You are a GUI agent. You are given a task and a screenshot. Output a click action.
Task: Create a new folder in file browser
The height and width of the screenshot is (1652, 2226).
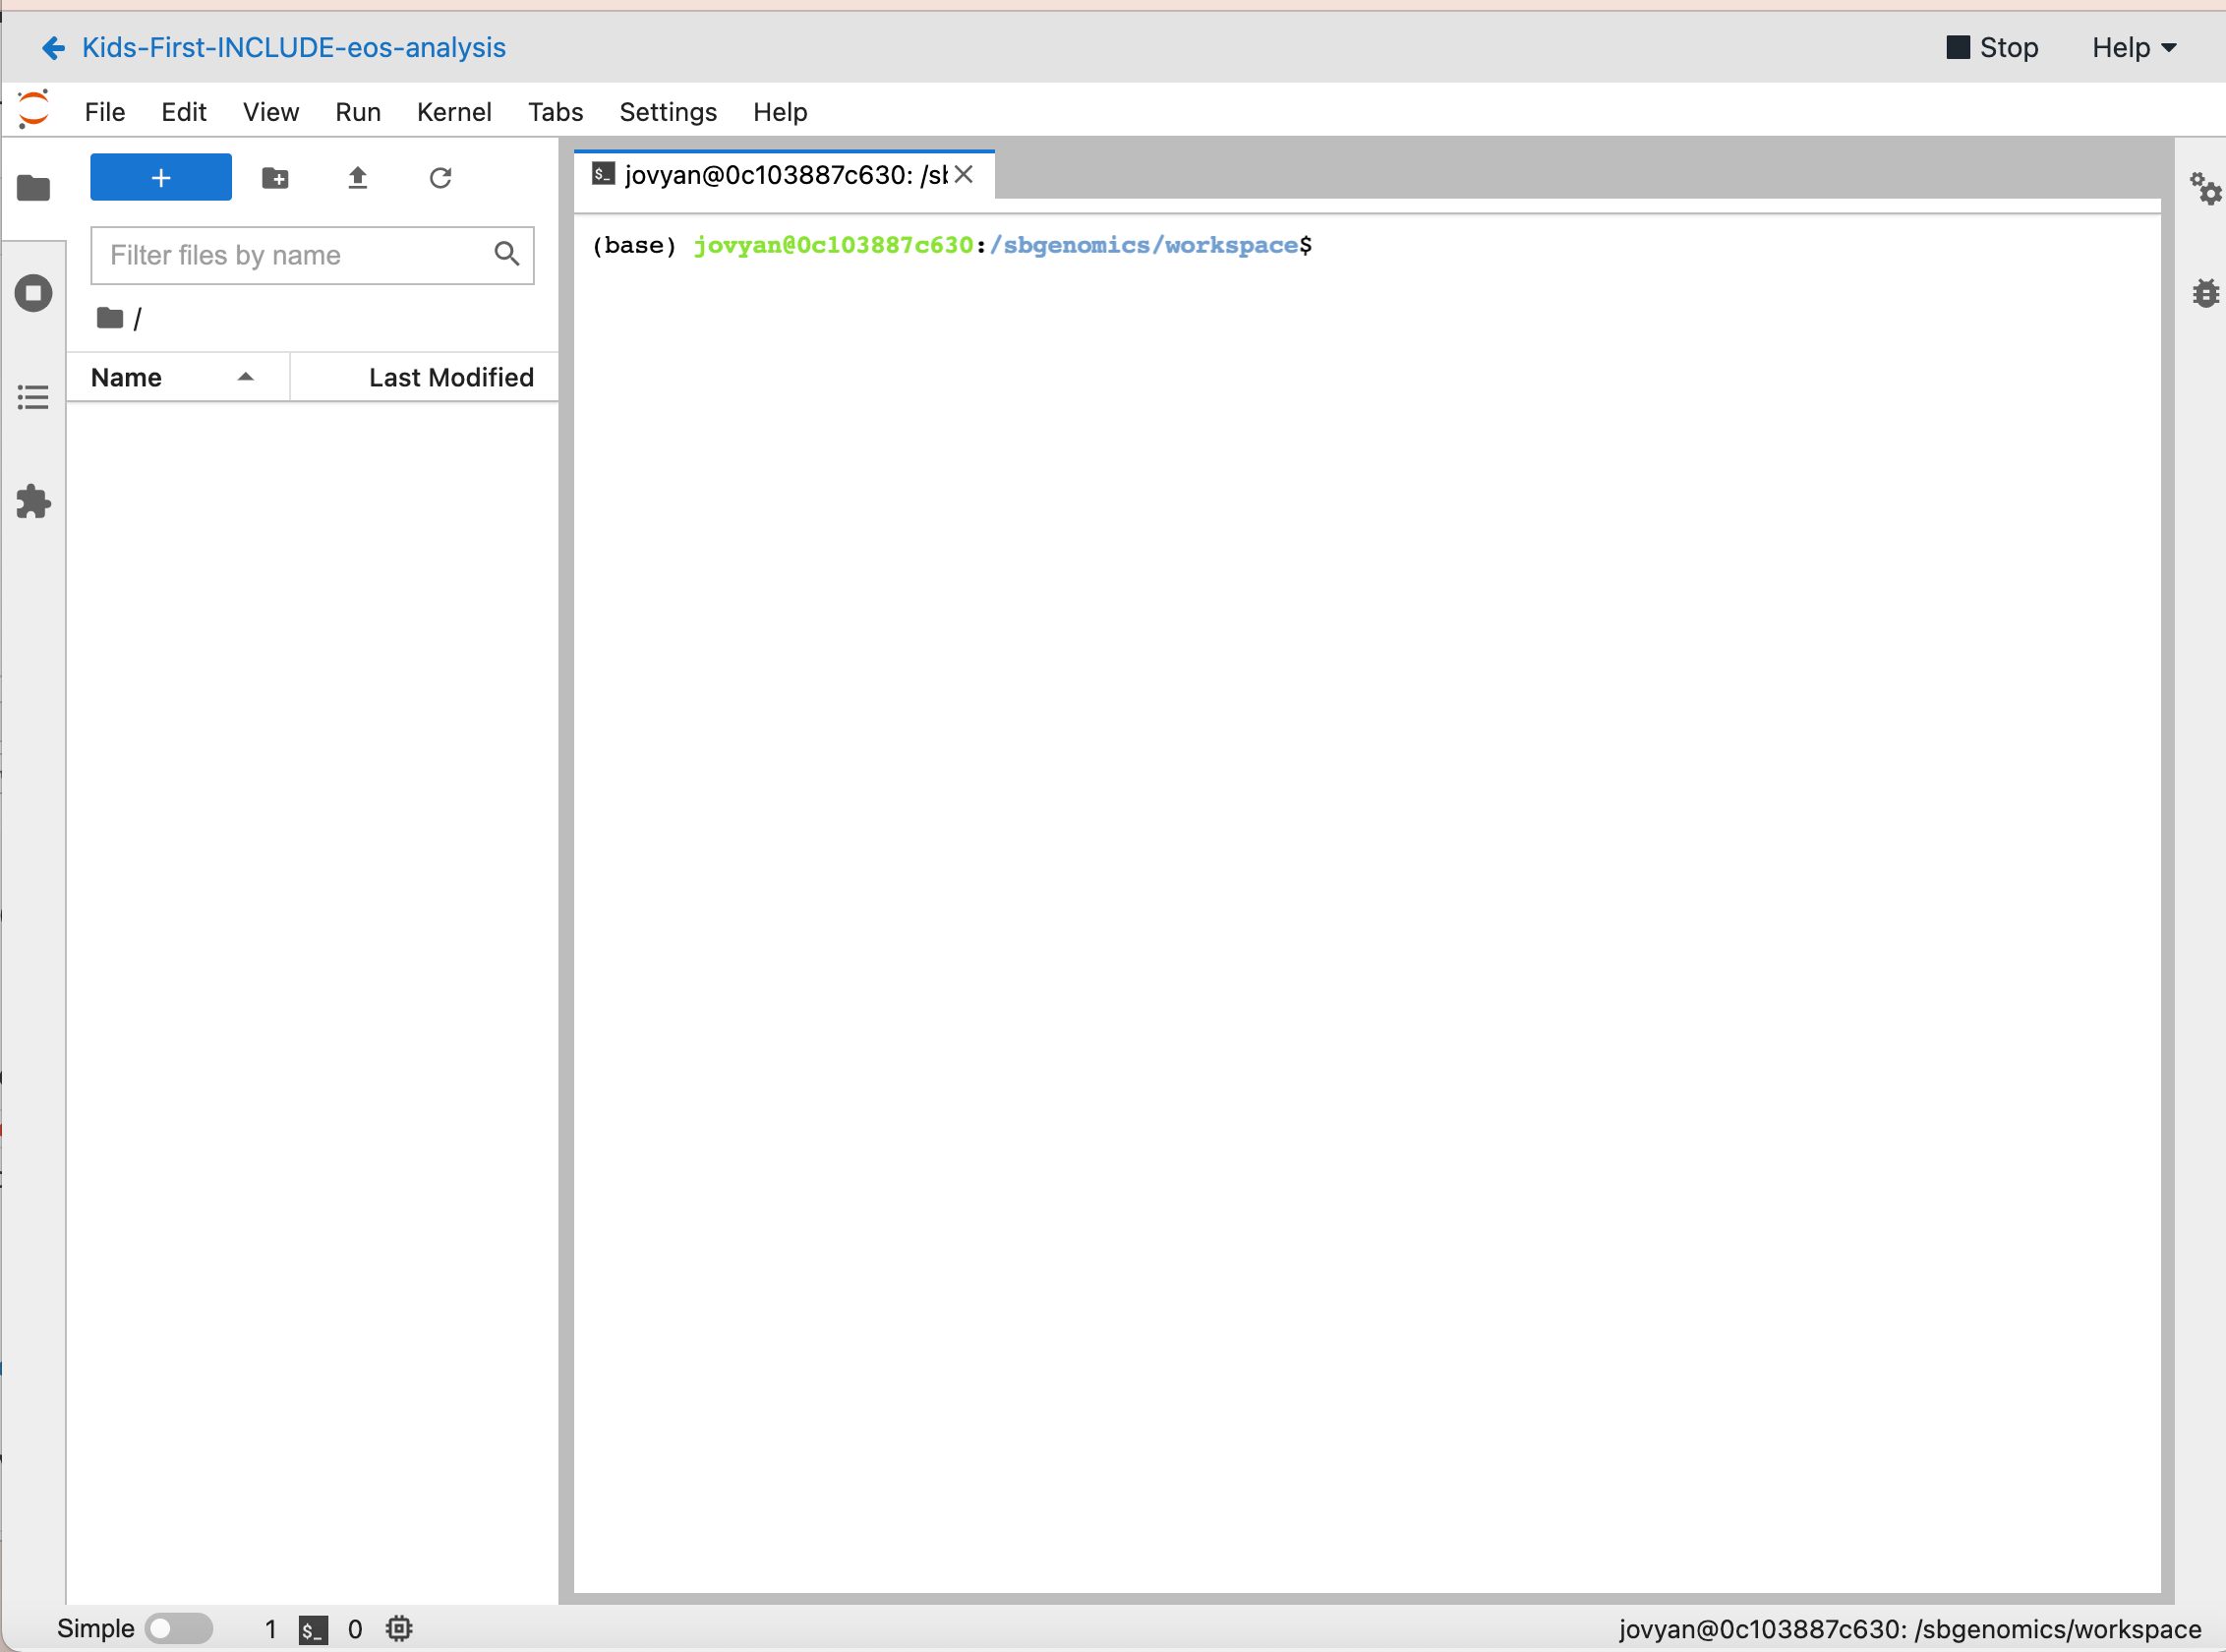(276, 177)
